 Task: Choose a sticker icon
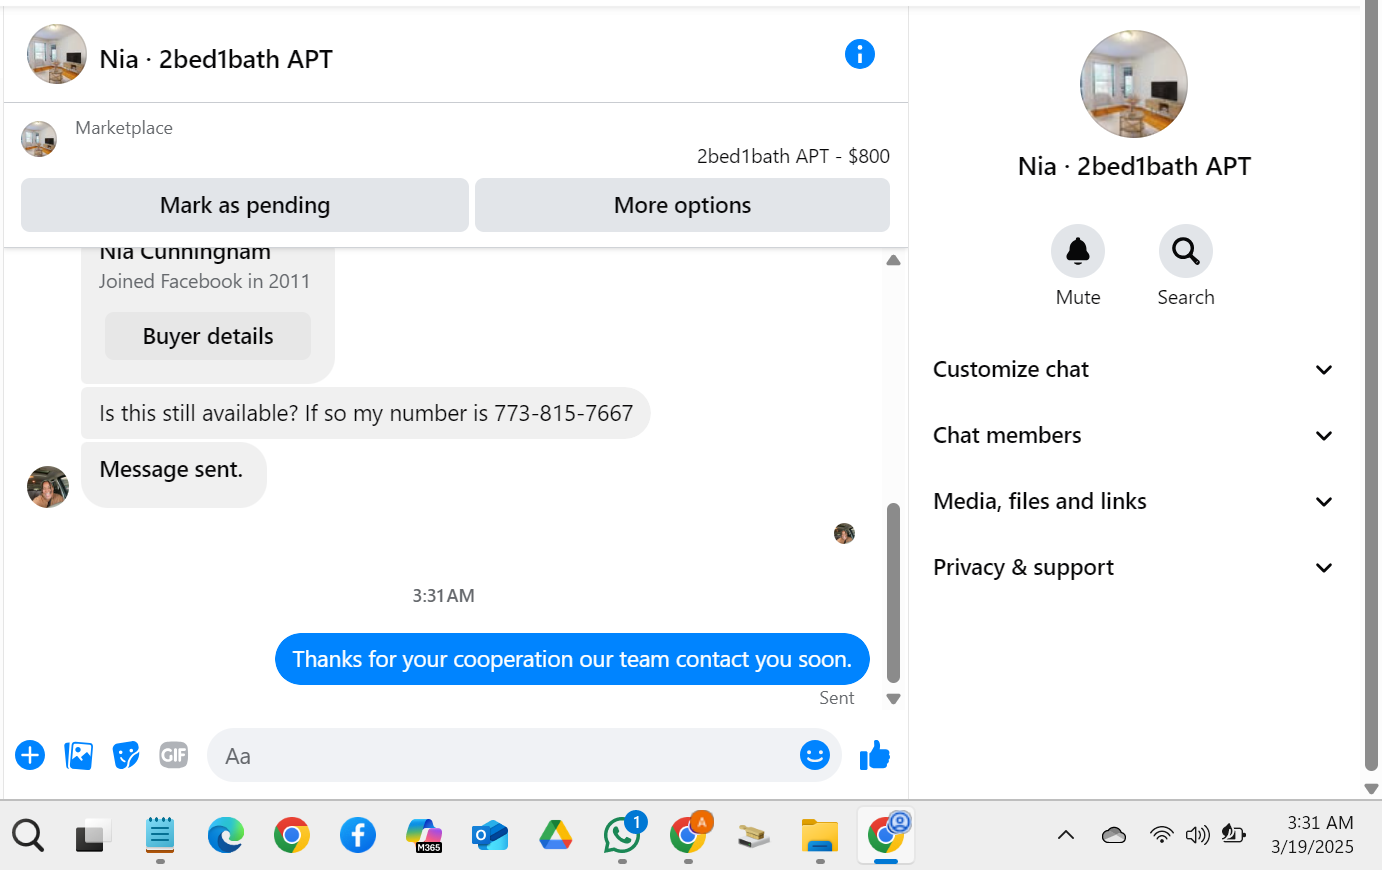pos(126,755)
